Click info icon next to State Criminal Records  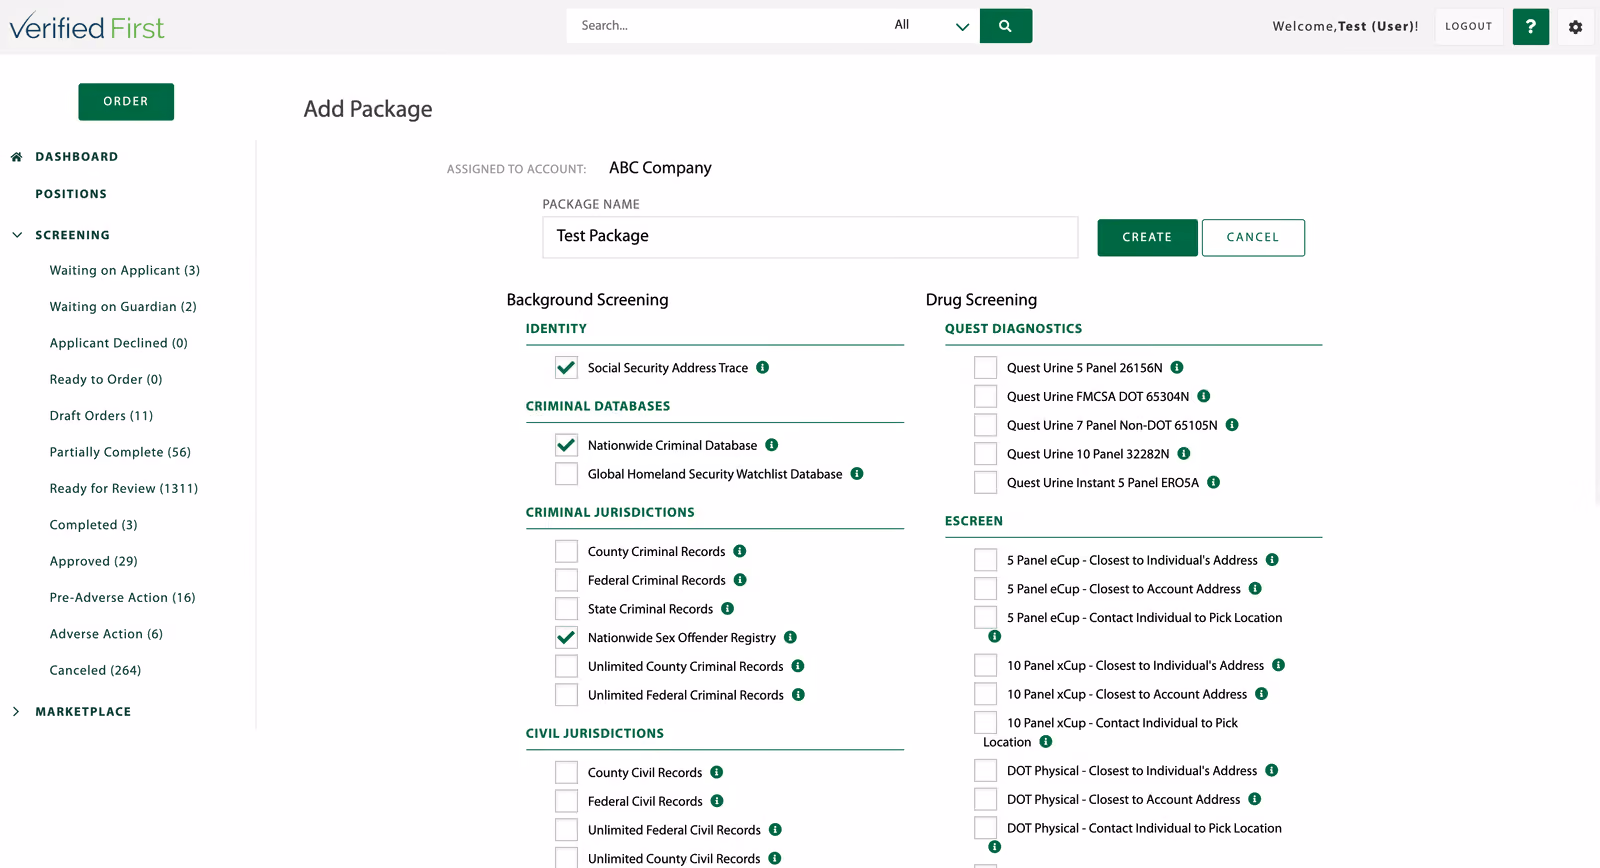(x=727, y=608)
